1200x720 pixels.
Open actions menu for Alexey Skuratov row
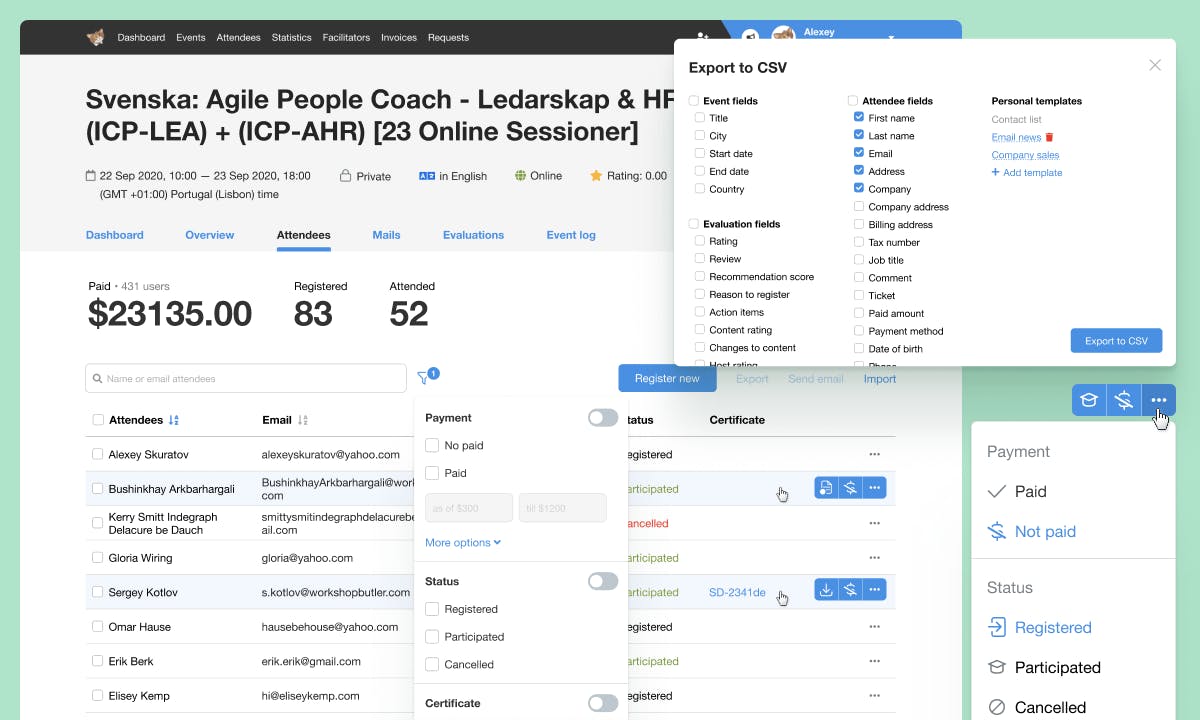[x=875, y=454]
